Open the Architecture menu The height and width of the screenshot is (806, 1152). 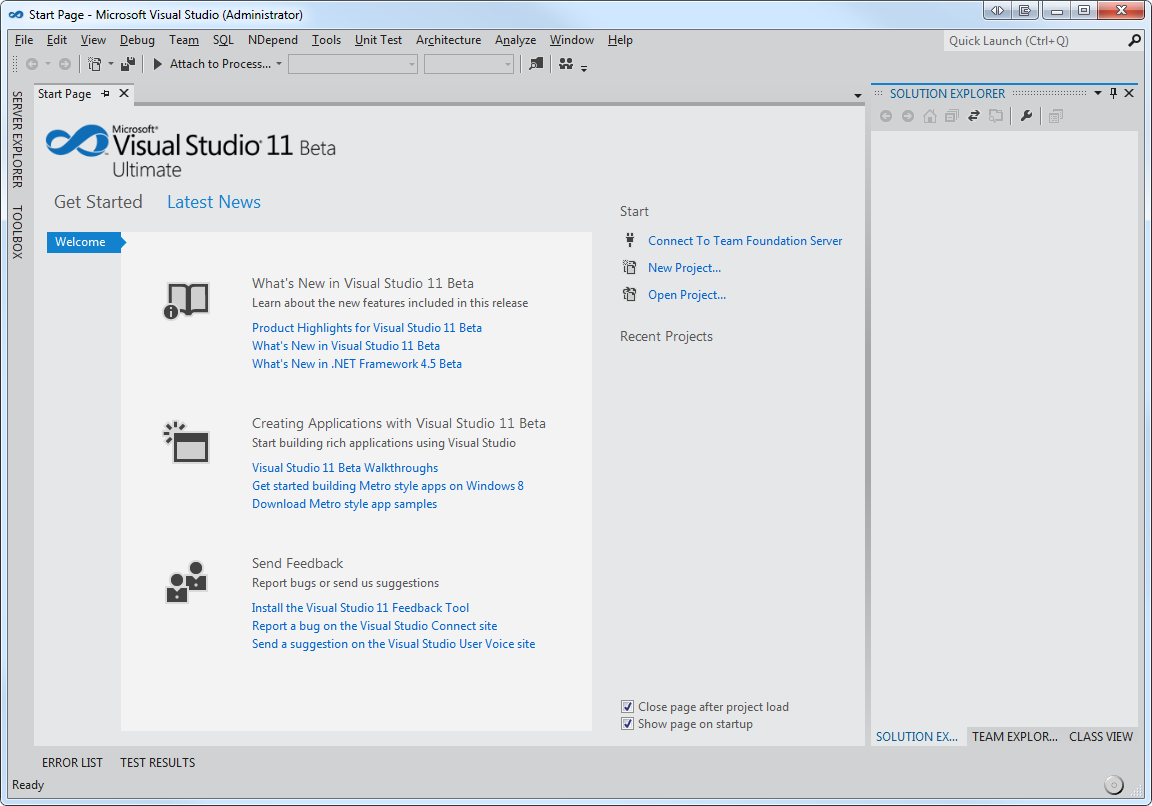448,40
